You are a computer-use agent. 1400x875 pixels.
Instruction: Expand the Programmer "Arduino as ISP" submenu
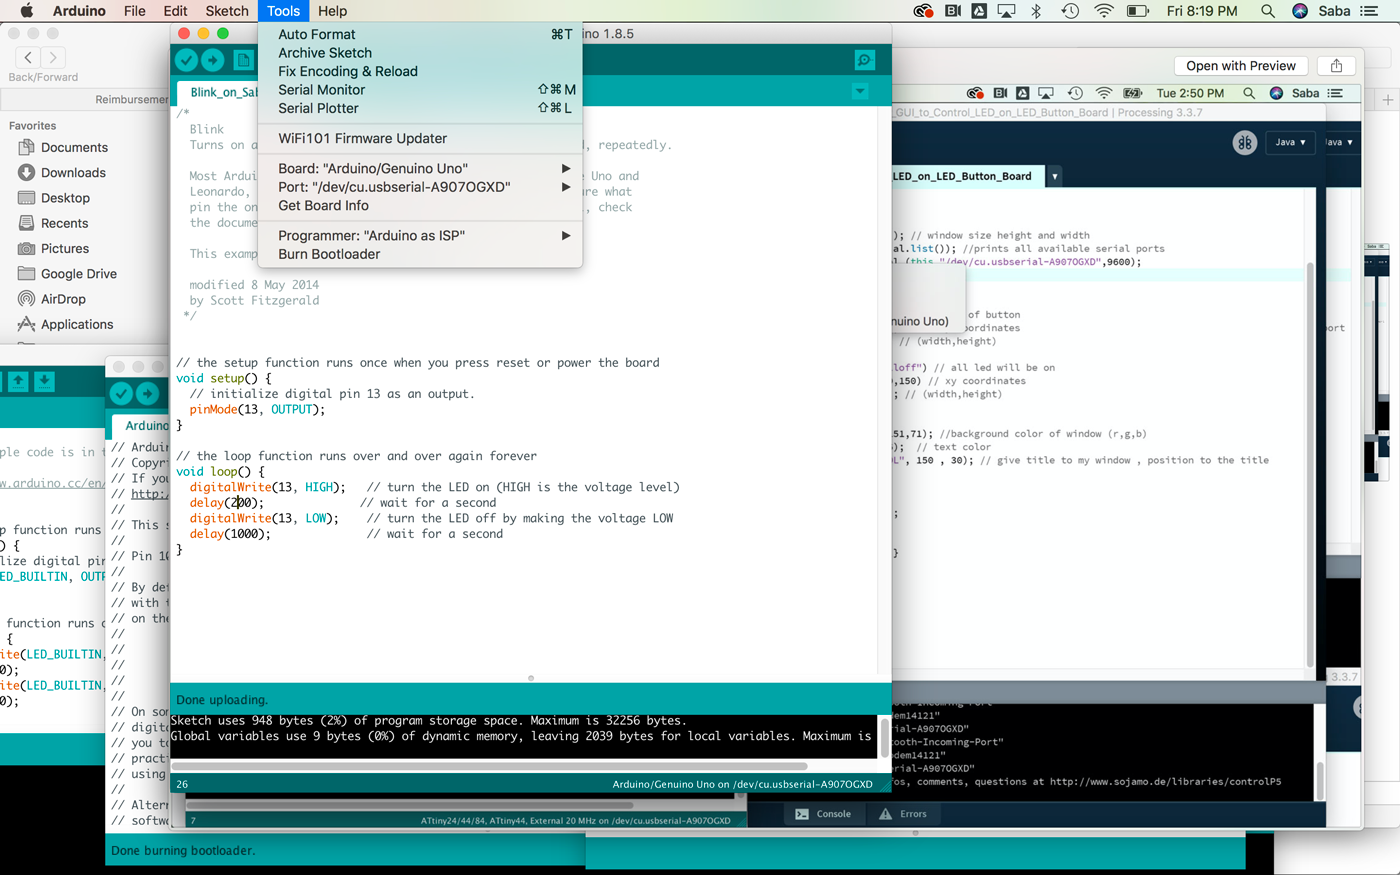[420, 235]
